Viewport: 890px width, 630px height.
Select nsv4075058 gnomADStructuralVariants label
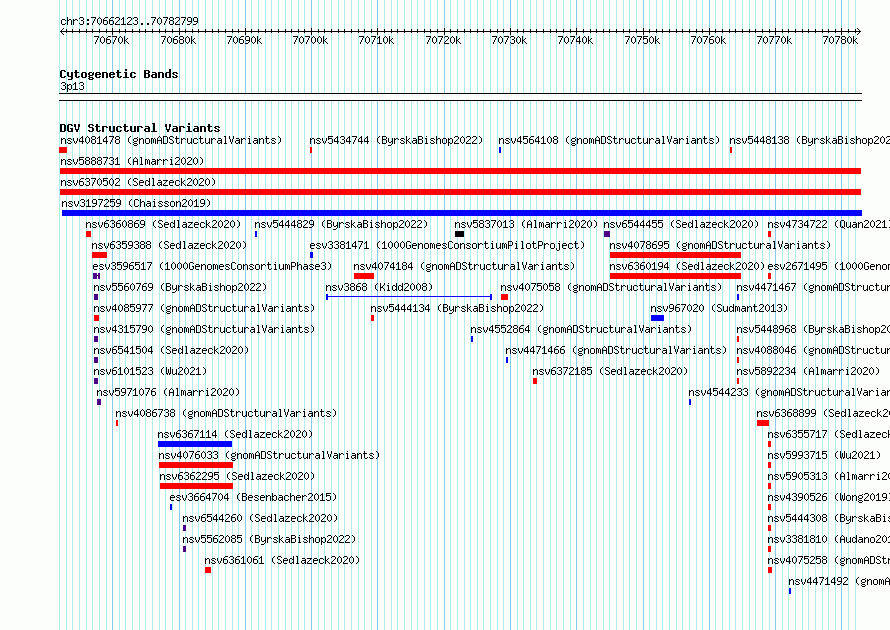click(611, 287)
